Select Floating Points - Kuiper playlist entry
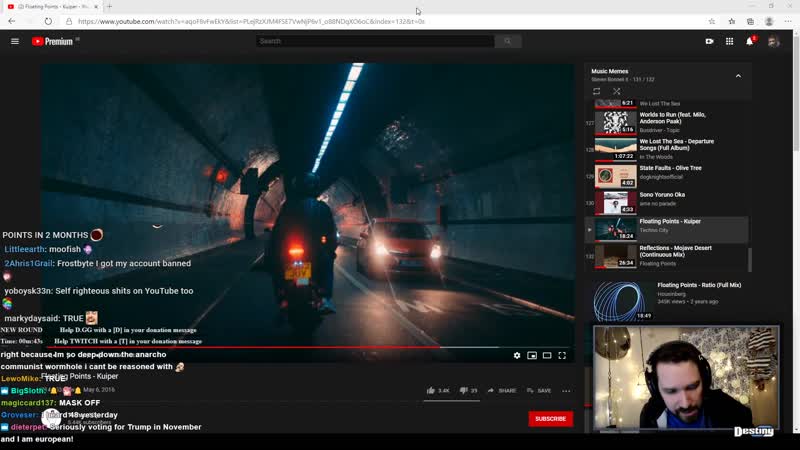This screenshot has width=800, height=450. click(667, 229)
